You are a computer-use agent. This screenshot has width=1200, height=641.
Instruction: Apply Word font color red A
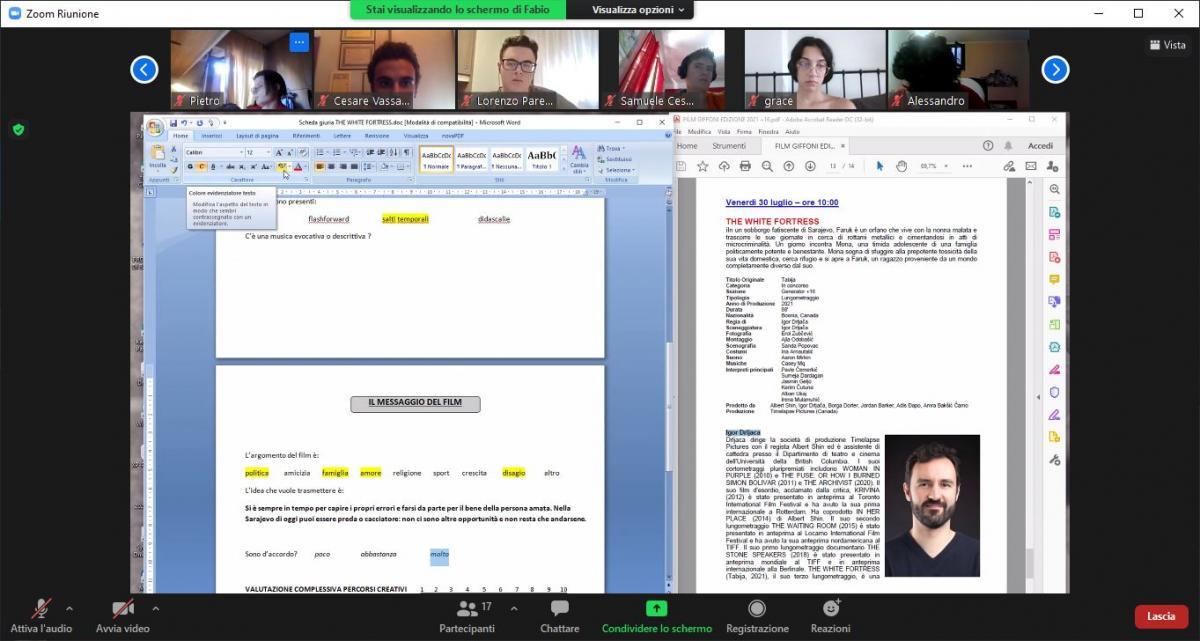pos(297,166)
